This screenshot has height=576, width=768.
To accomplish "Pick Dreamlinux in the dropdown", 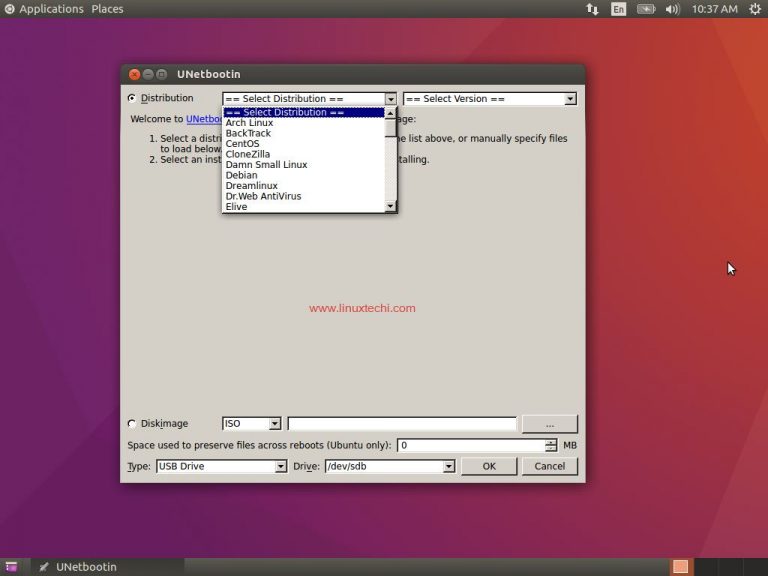I will (304, 186).
